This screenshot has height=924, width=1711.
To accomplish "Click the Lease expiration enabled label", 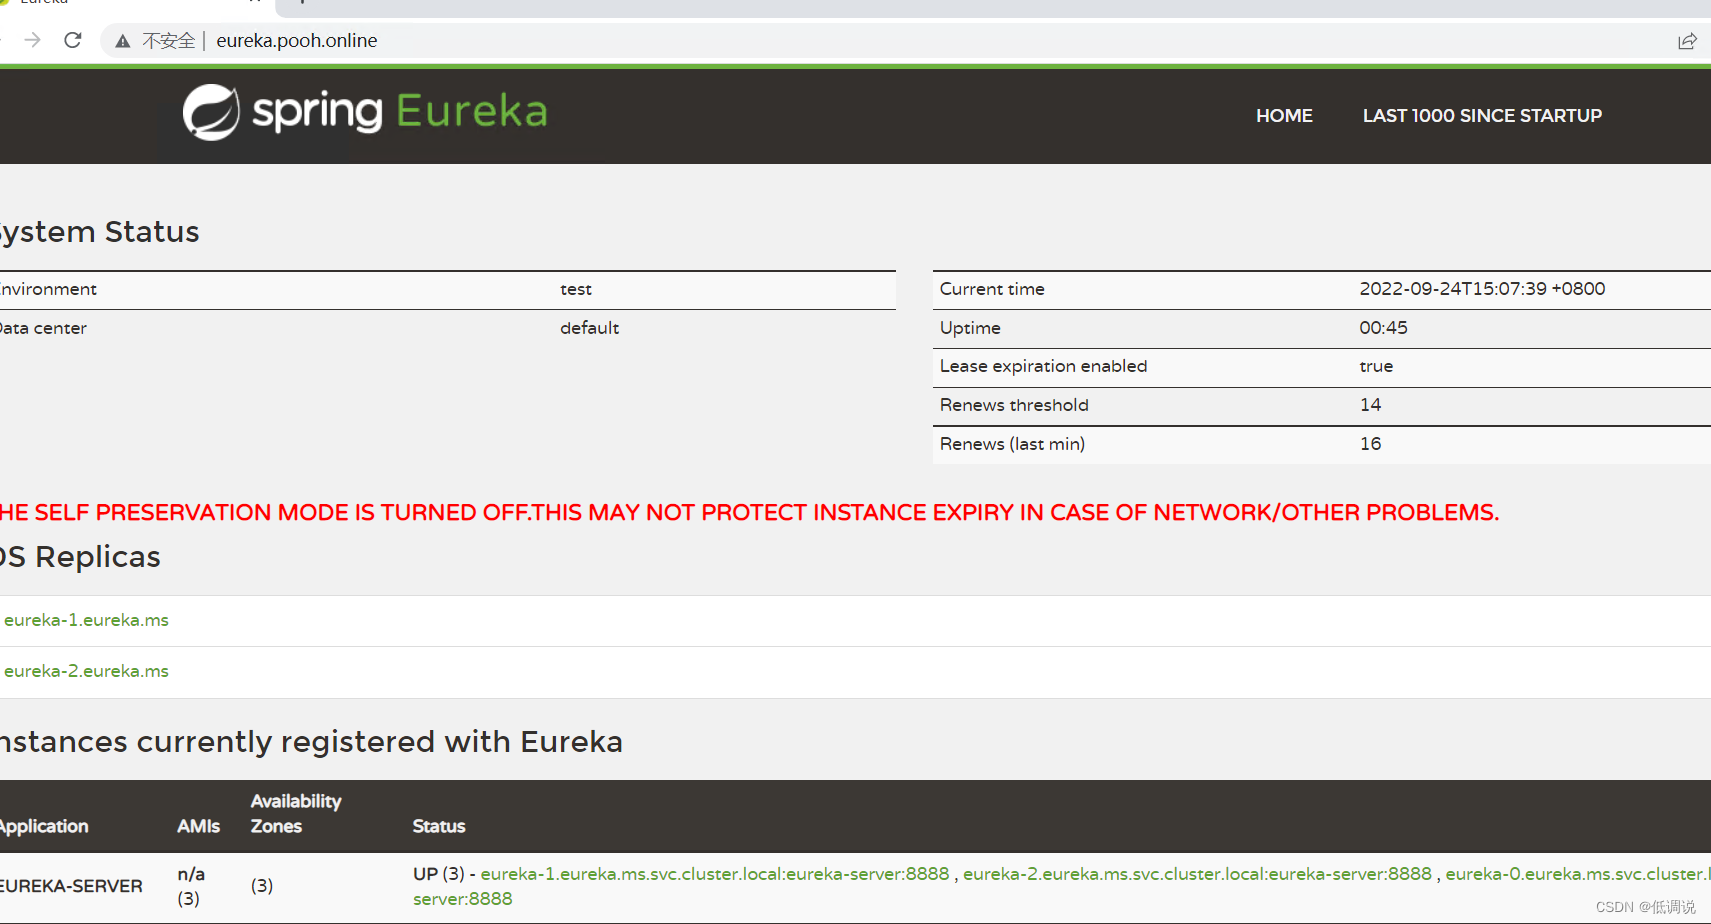I will coord(1043,366).
